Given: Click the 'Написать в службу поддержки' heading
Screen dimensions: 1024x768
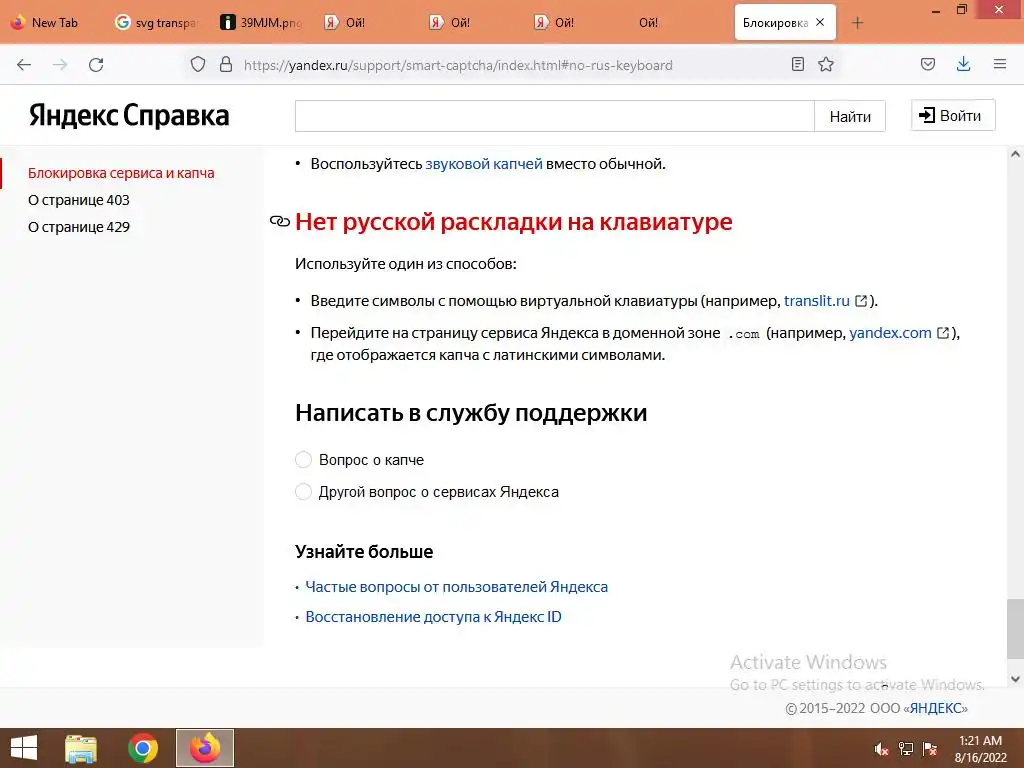Looking at the screenshot, I should coord(471,413).
